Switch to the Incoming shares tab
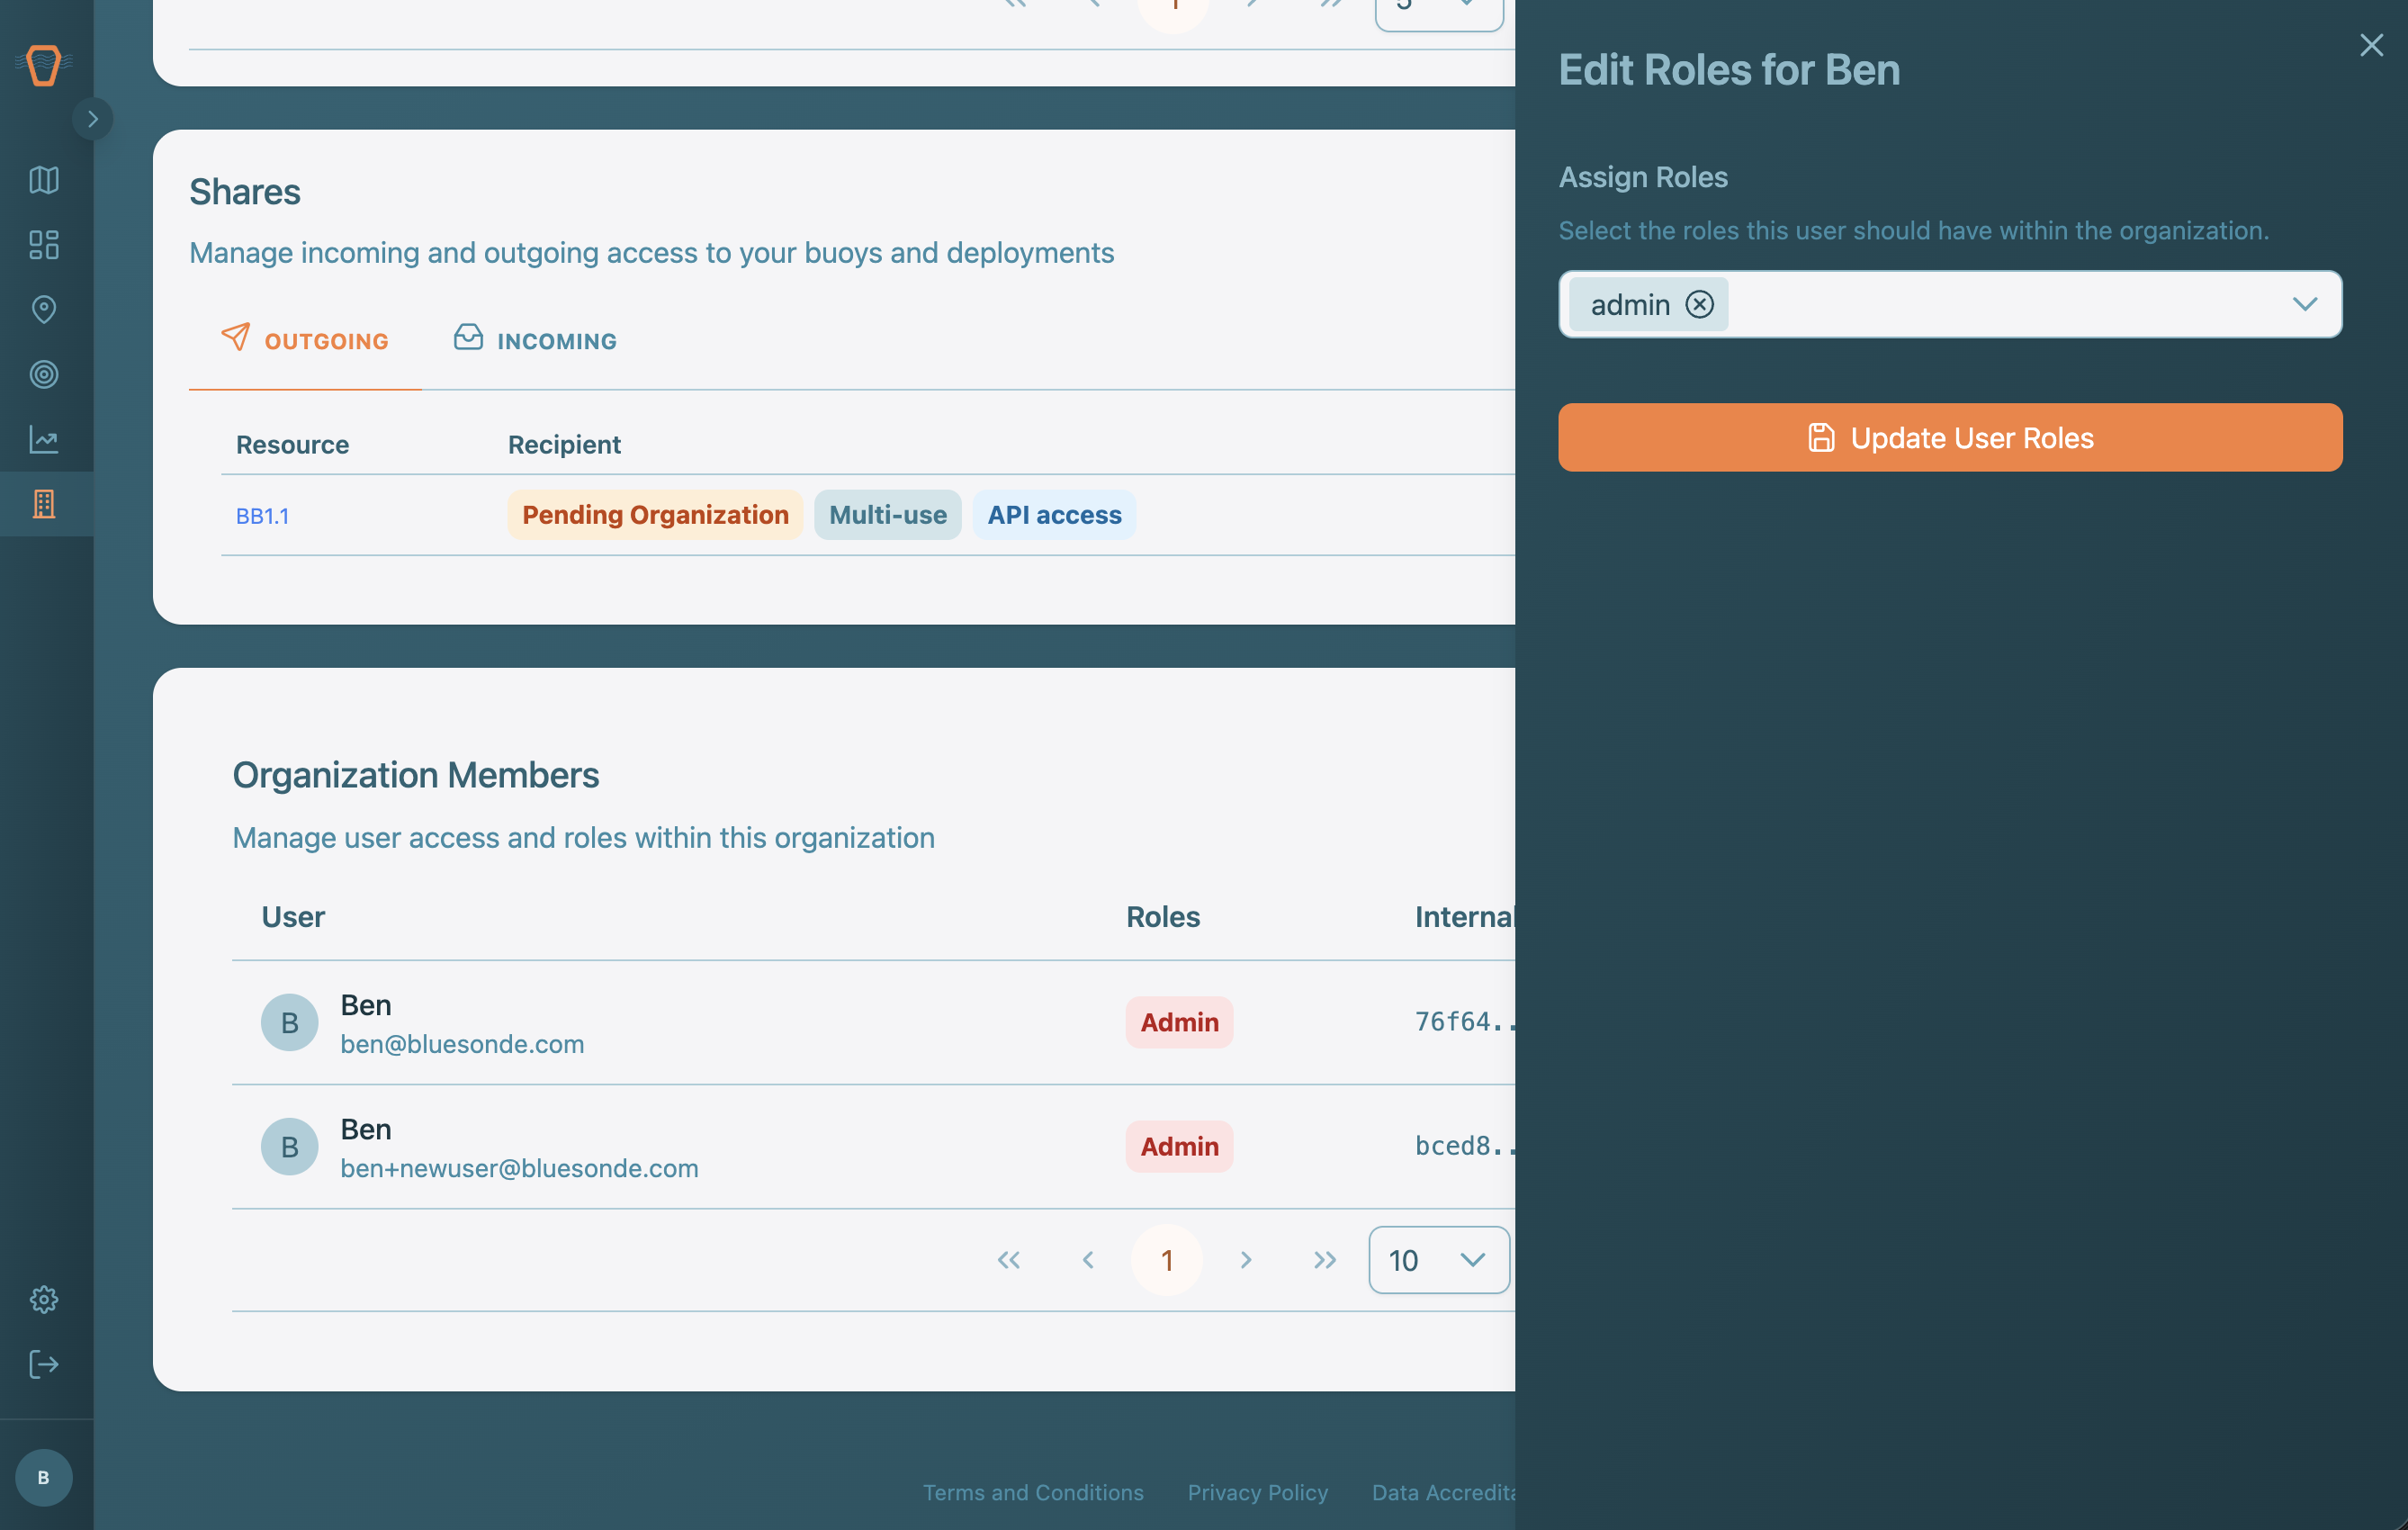Screen dimensions: 2408x1530 click(535, 340)
